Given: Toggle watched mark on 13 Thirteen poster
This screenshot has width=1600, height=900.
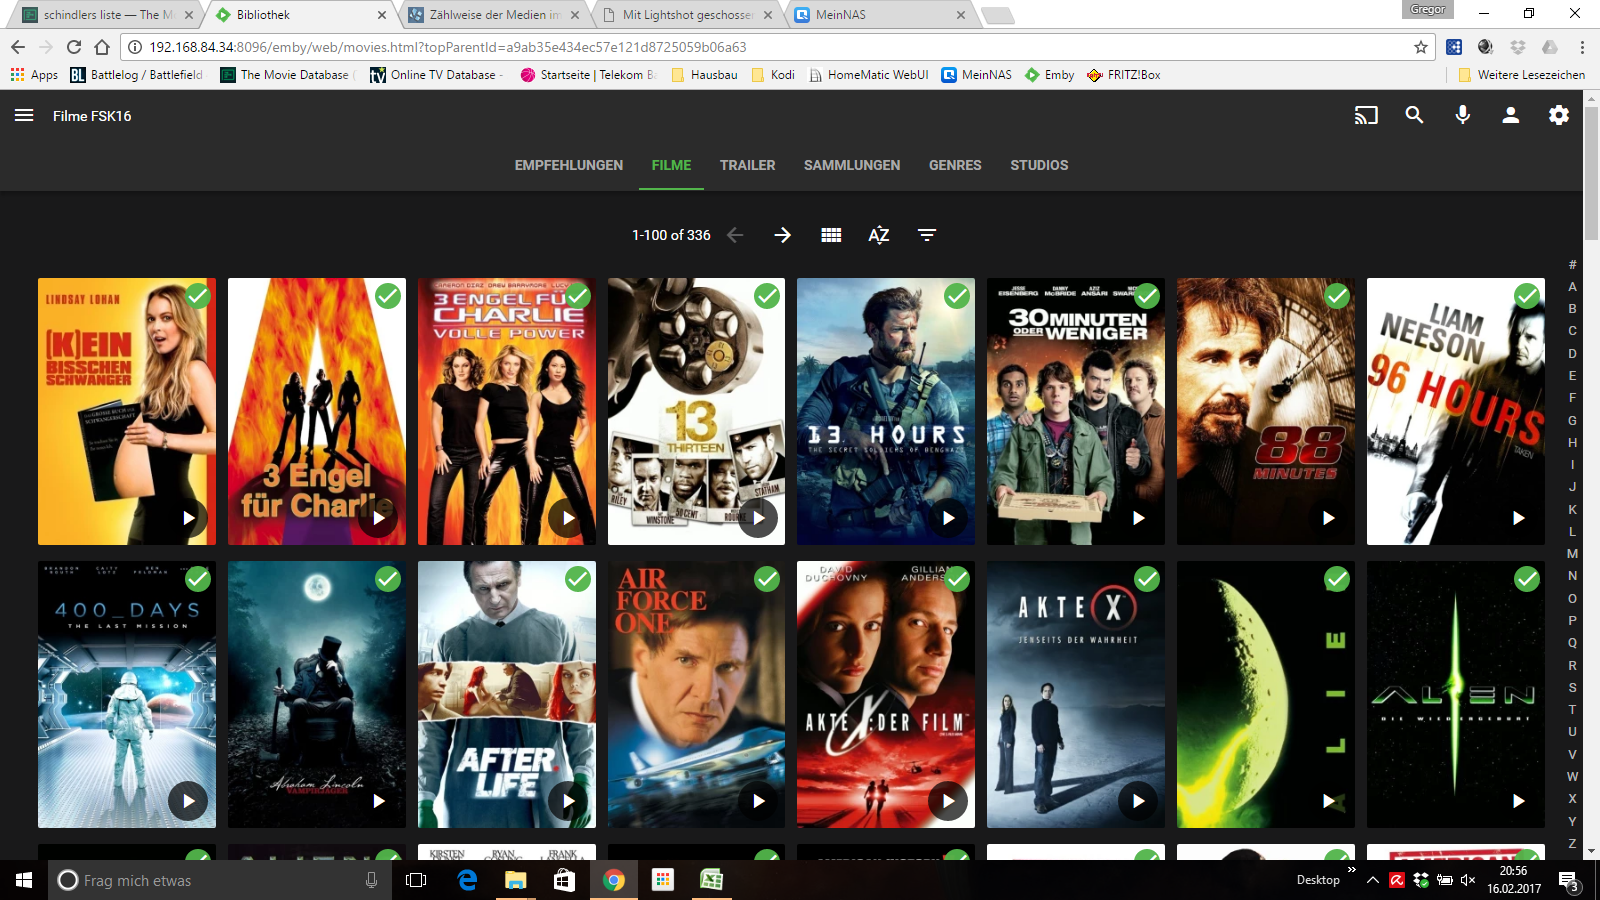Looking at the screenshot, I should 767,296.
